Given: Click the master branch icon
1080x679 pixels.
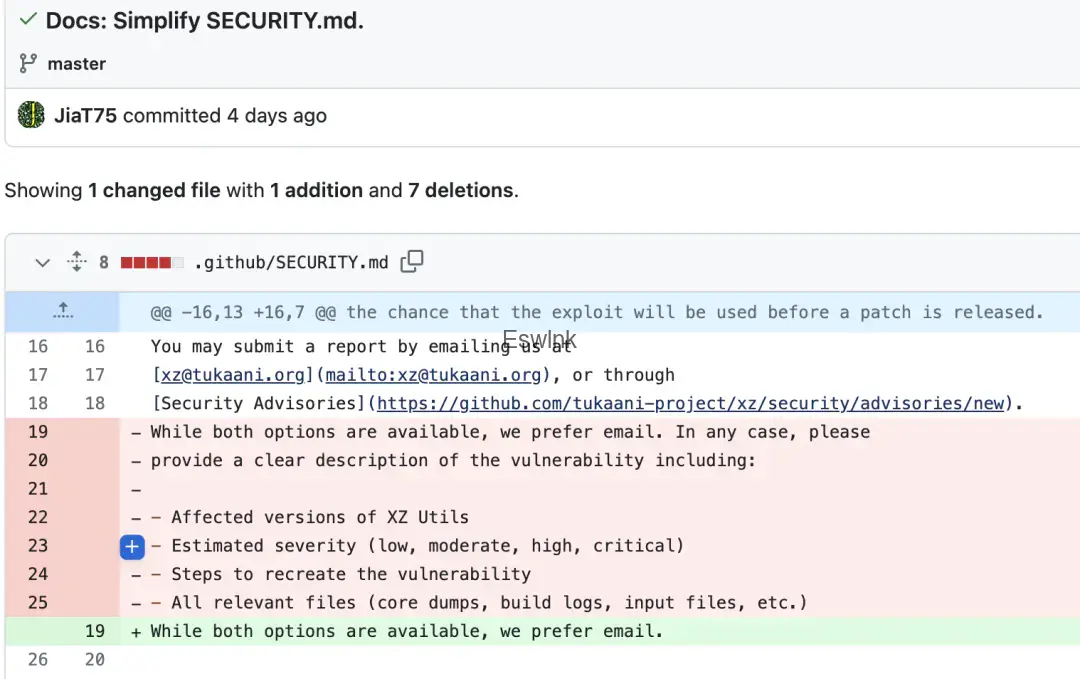Looking at the screenshot, I should click(x=28, y=63).
